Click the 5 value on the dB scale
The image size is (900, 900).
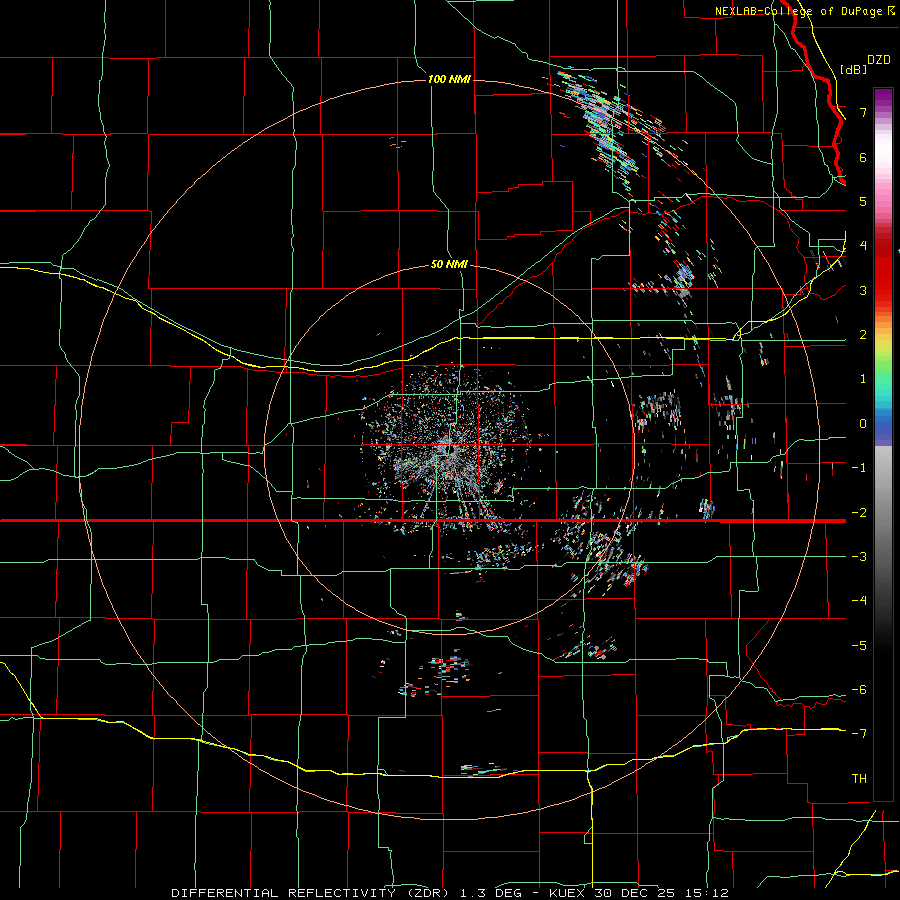[863, 201]
